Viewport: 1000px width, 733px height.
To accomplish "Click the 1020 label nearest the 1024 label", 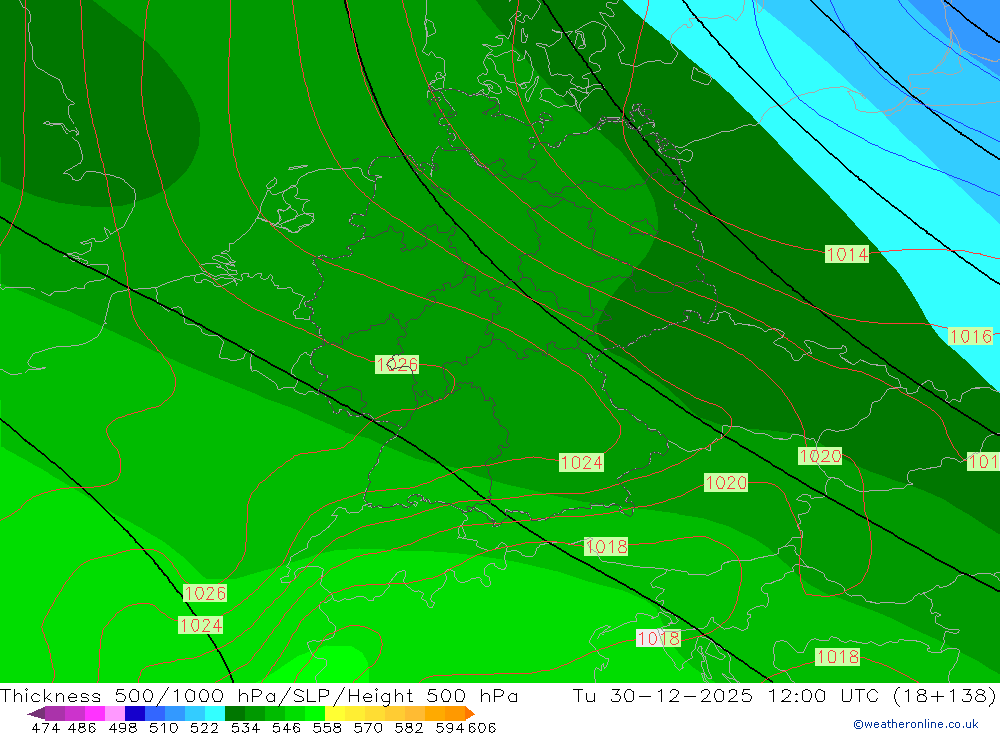I will click(x=726, y=482).
